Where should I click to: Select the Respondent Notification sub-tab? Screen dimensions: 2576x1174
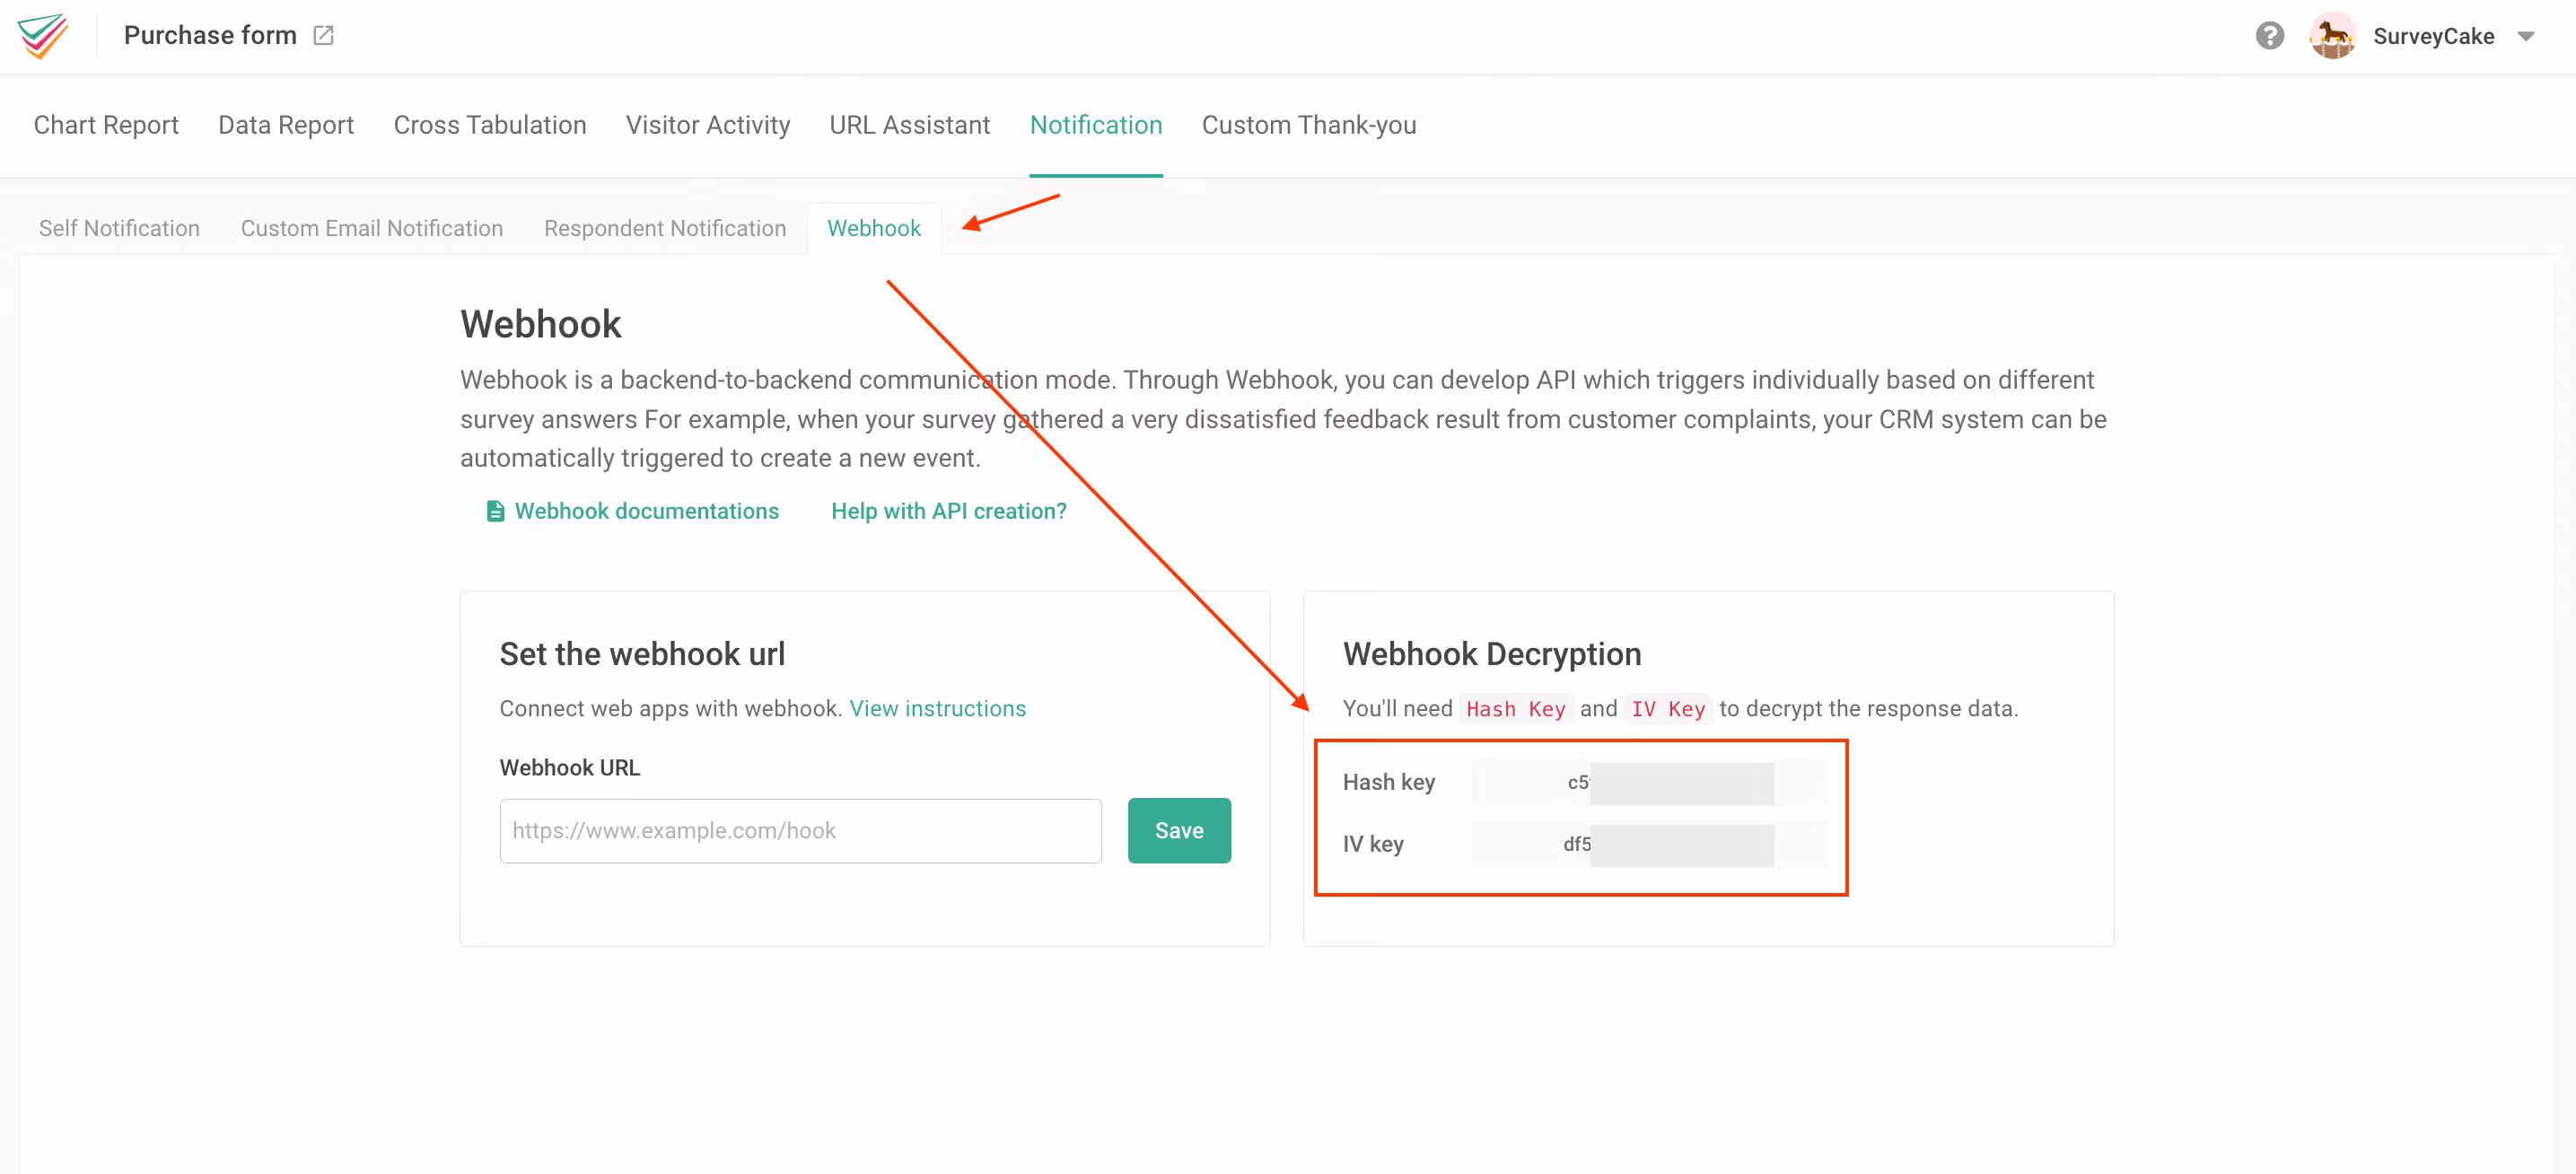click(665, 228)
